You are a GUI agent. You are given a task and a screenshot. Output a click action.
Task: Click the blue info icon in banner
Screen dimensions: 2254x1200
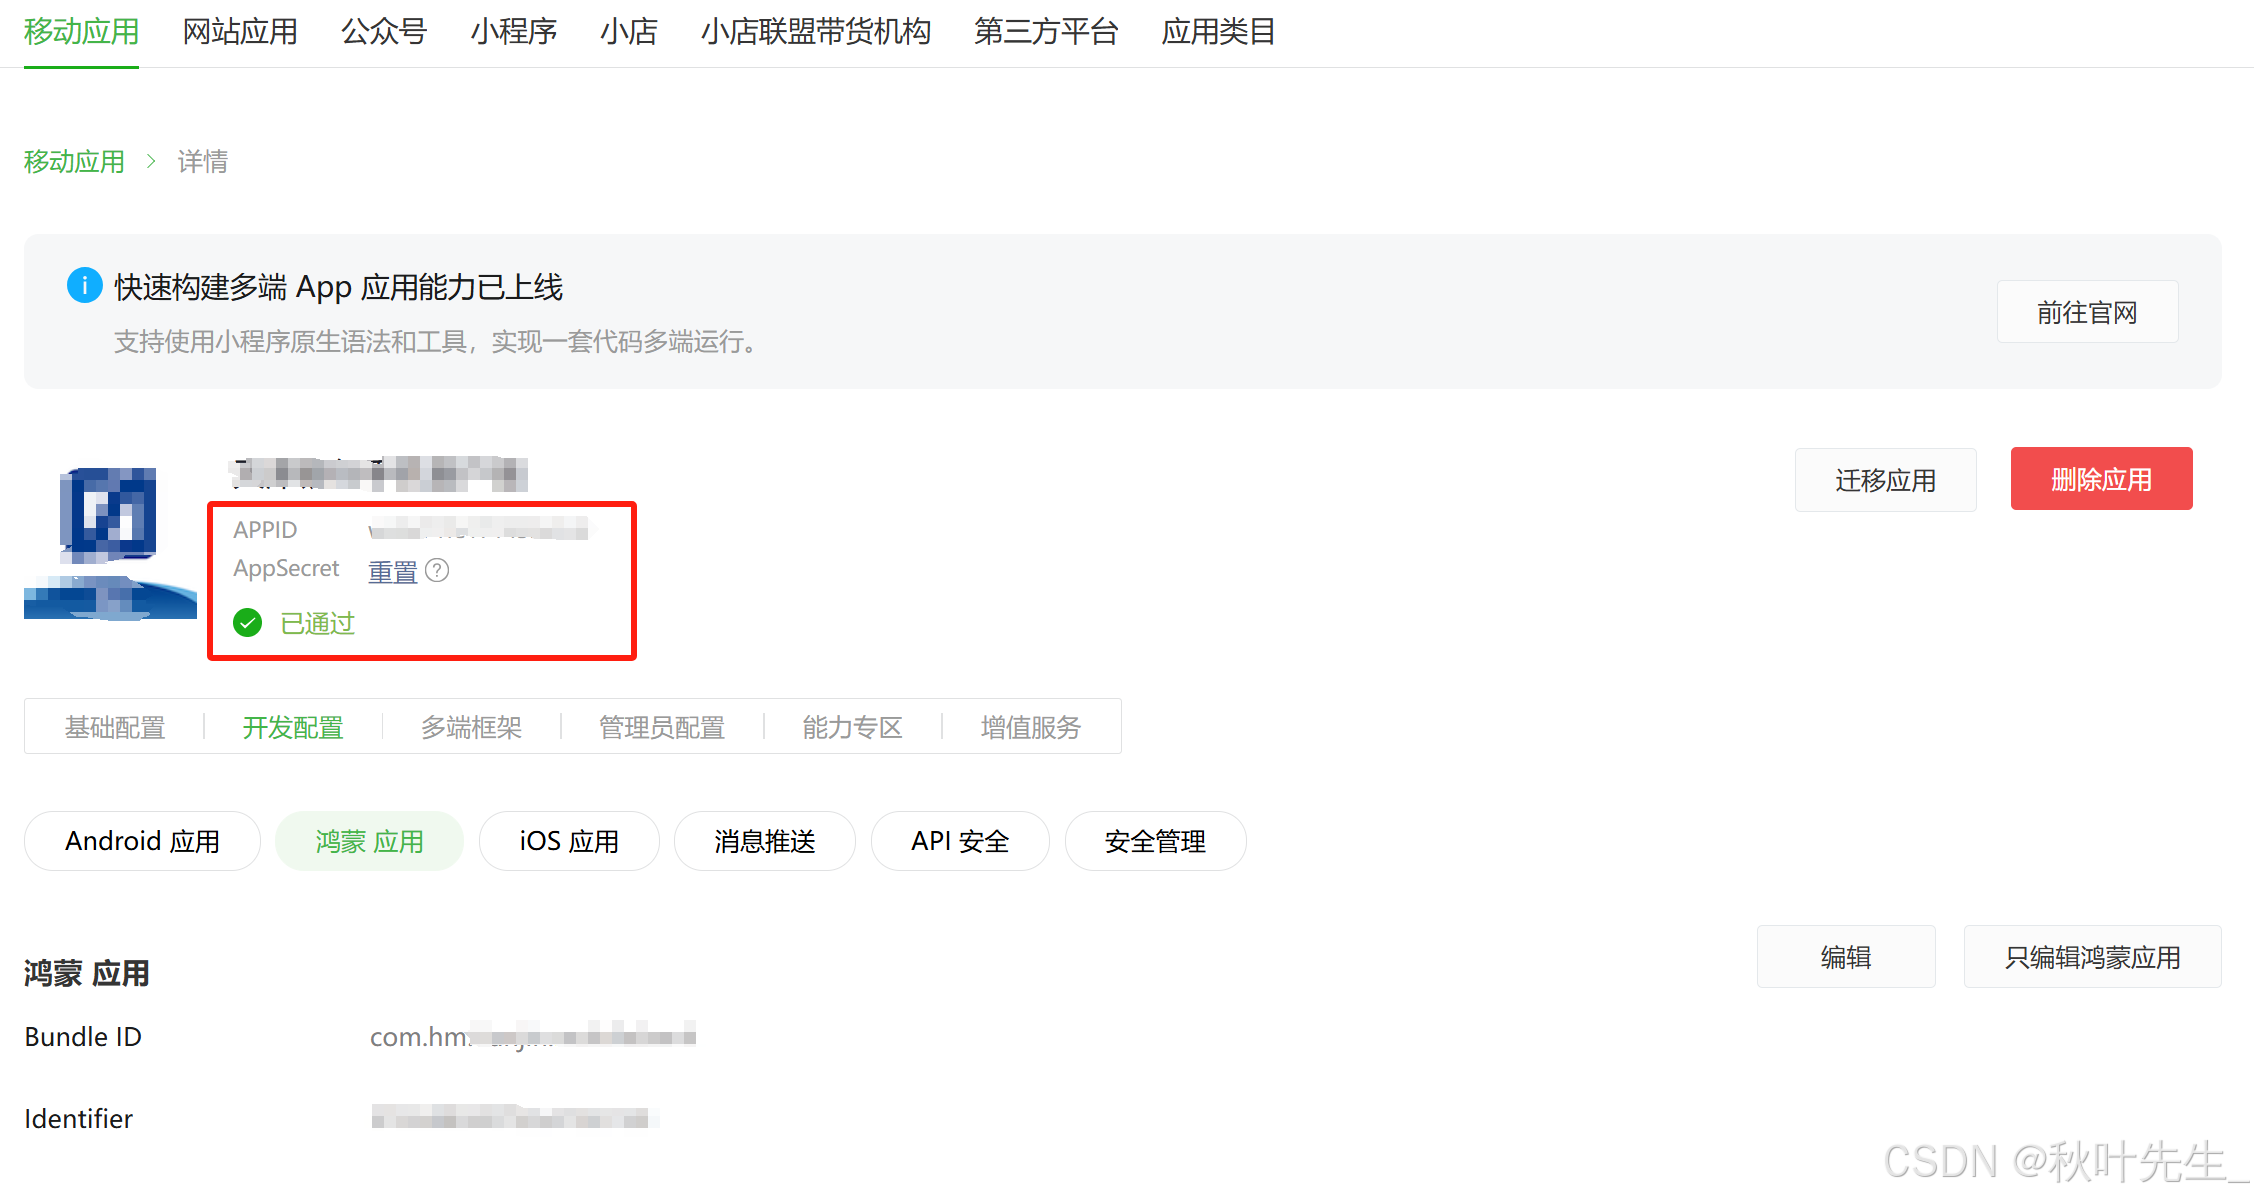coord(84,286)
